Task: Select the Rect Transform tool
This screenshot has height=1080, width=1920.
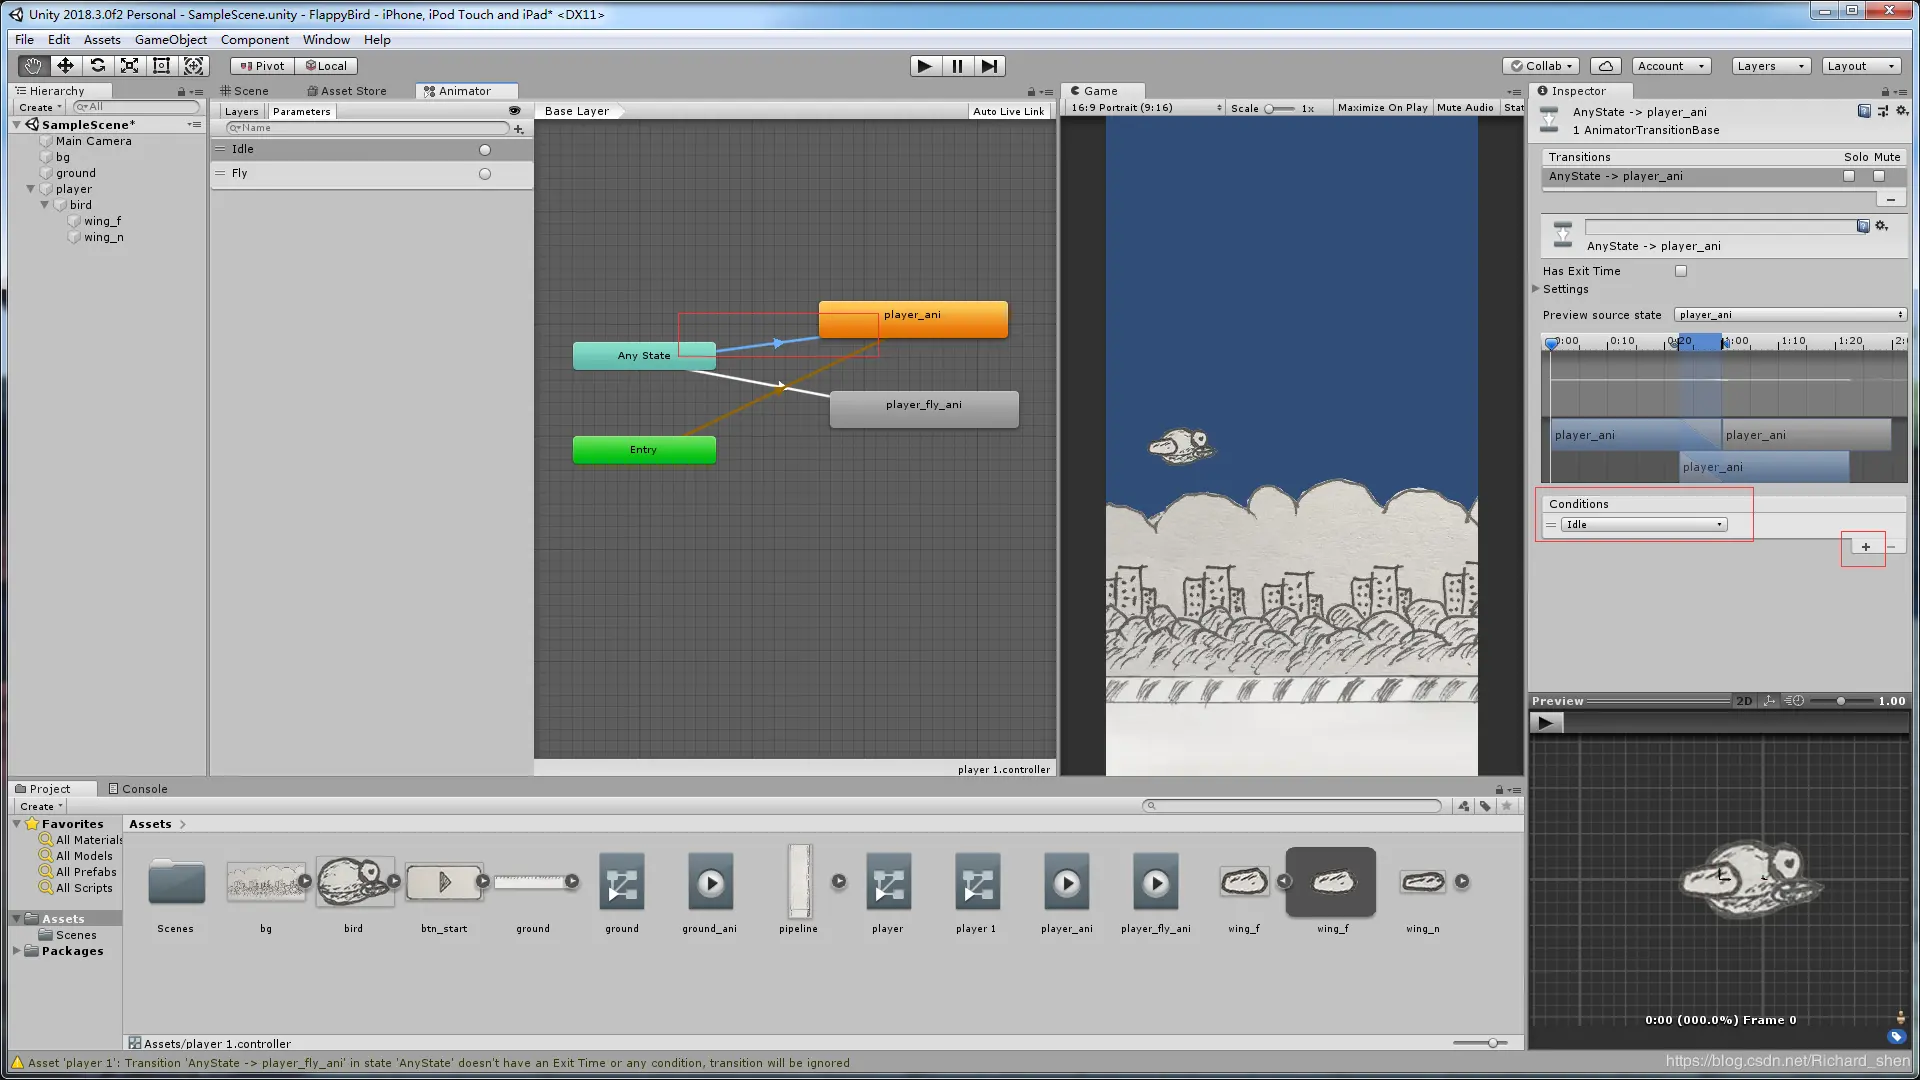Action: pyautogui.click(x=161, y=66)
